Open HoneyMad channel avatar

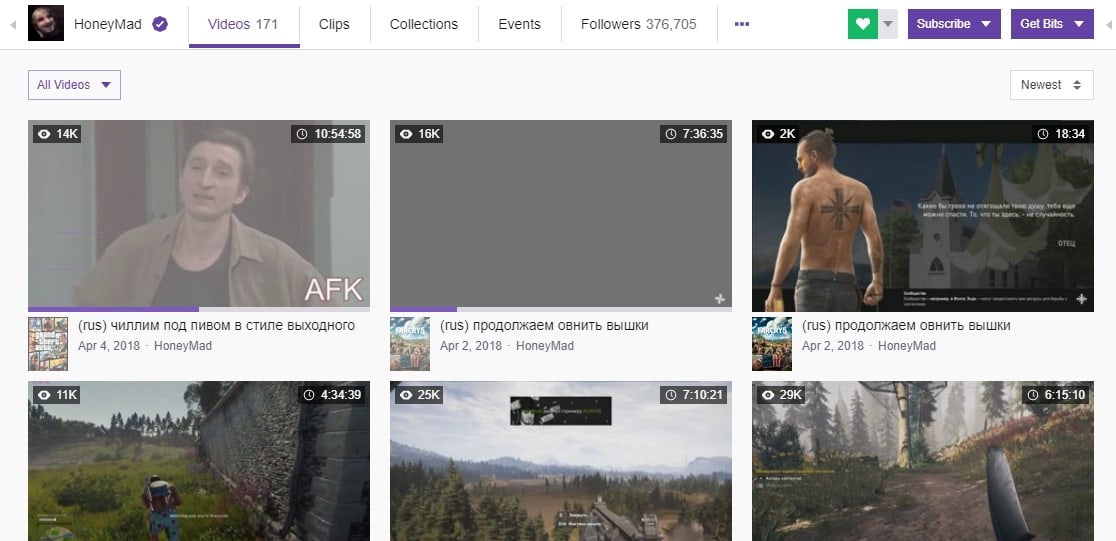pyautogui.click(x=46, y=23)
